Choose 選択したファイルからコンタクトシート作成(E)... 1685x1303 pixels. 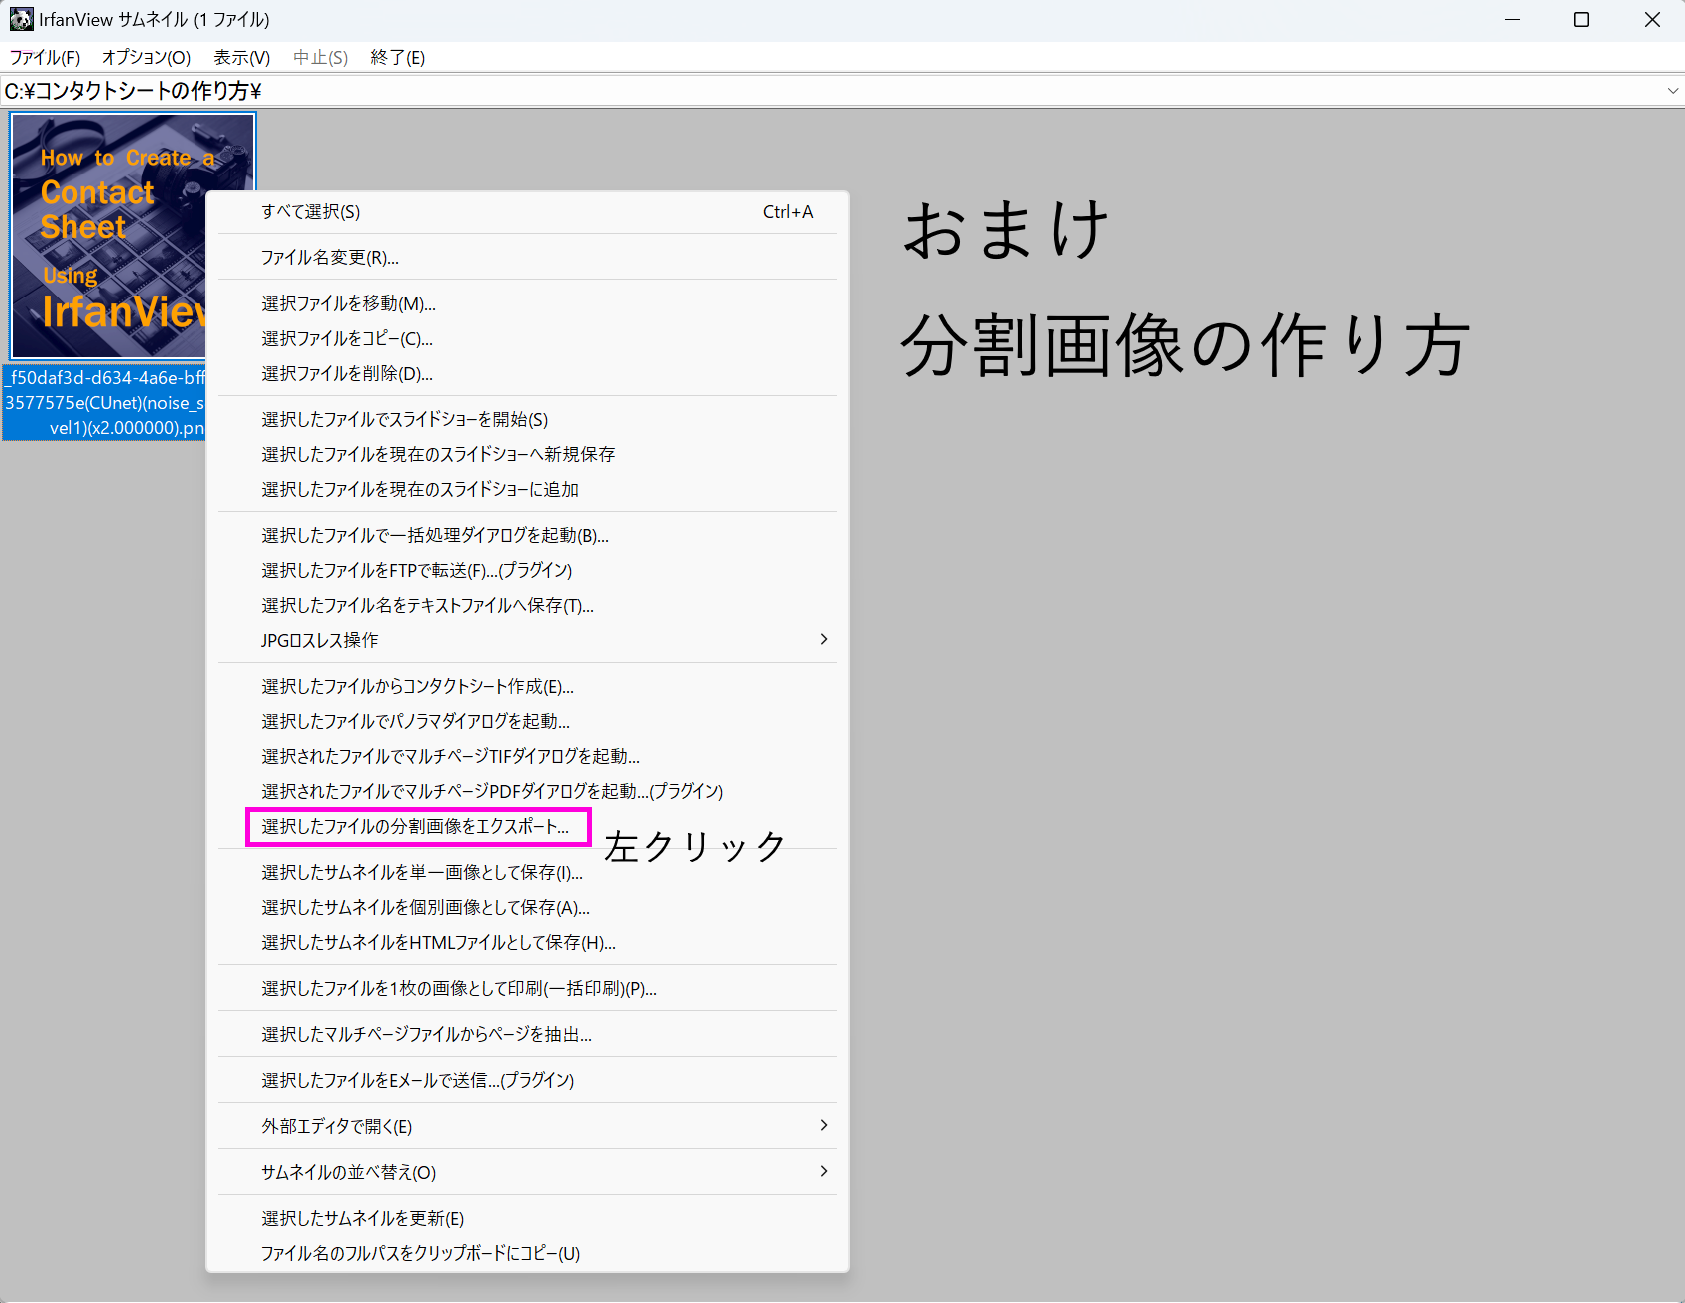tap(417, 687)
